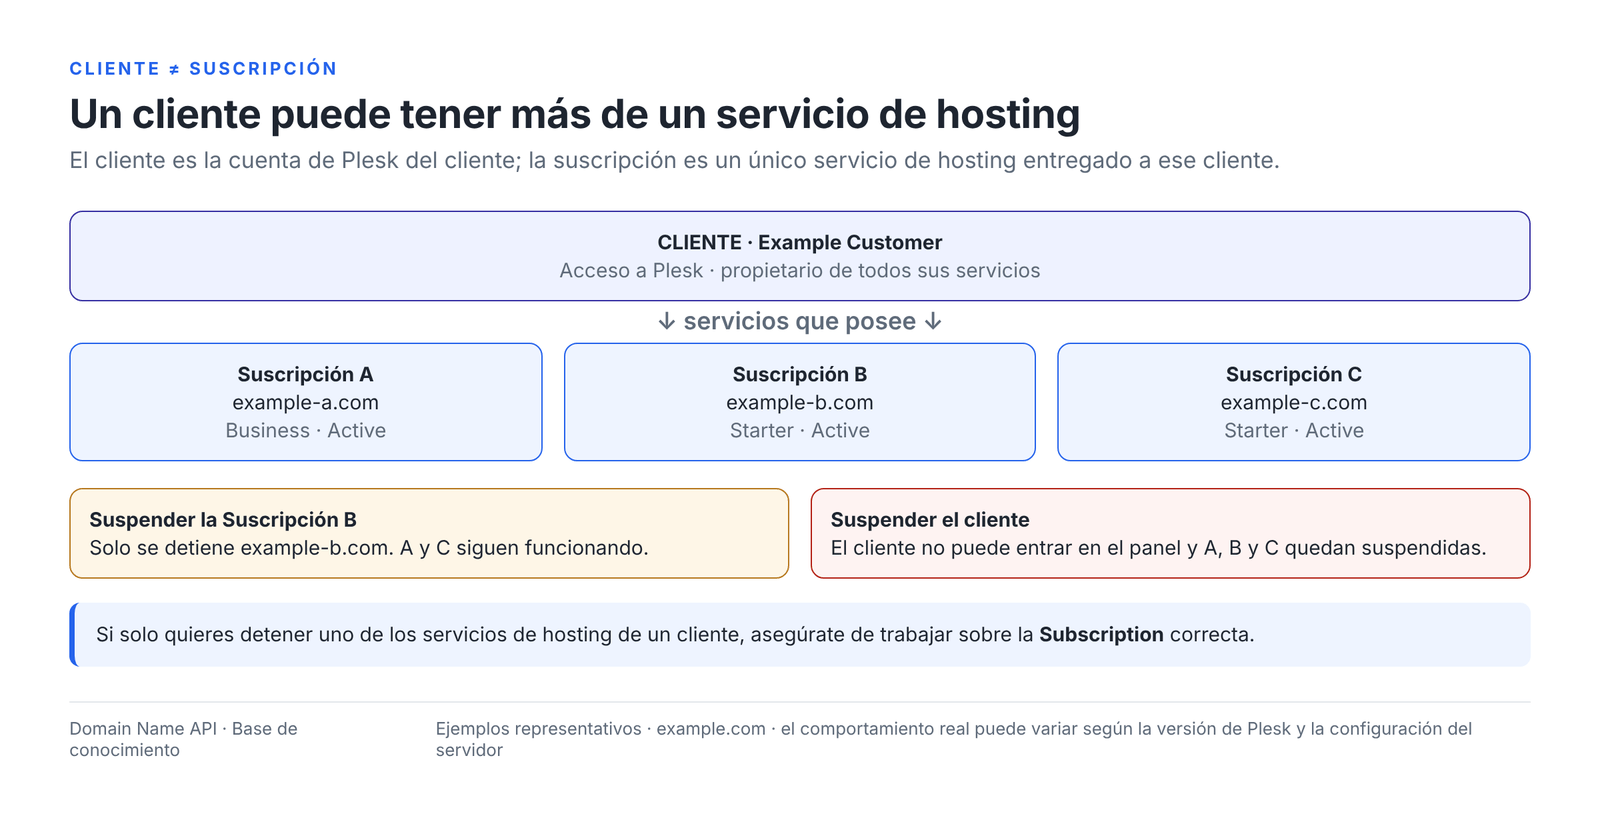This screenshot has width=1600, height=820.
Task: Click the domain "example-a.com"
Action: point(305,402)
